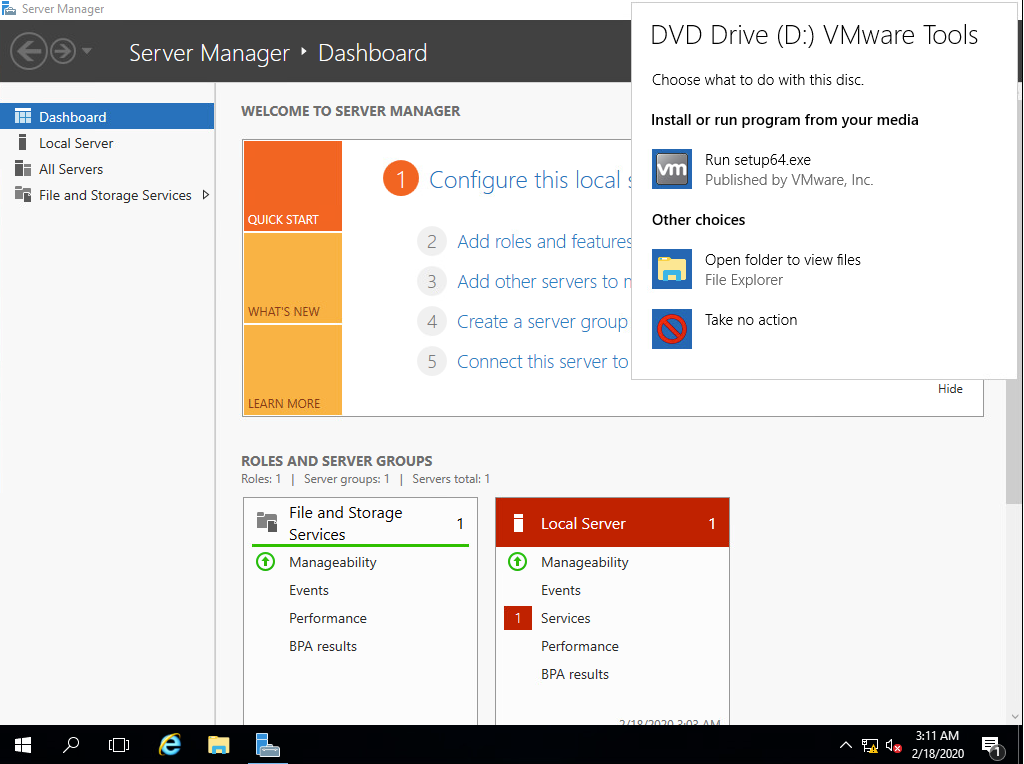Show hidden system tray icons chevron
This screenshot has width=1024, height=764.
click(846, 745)
